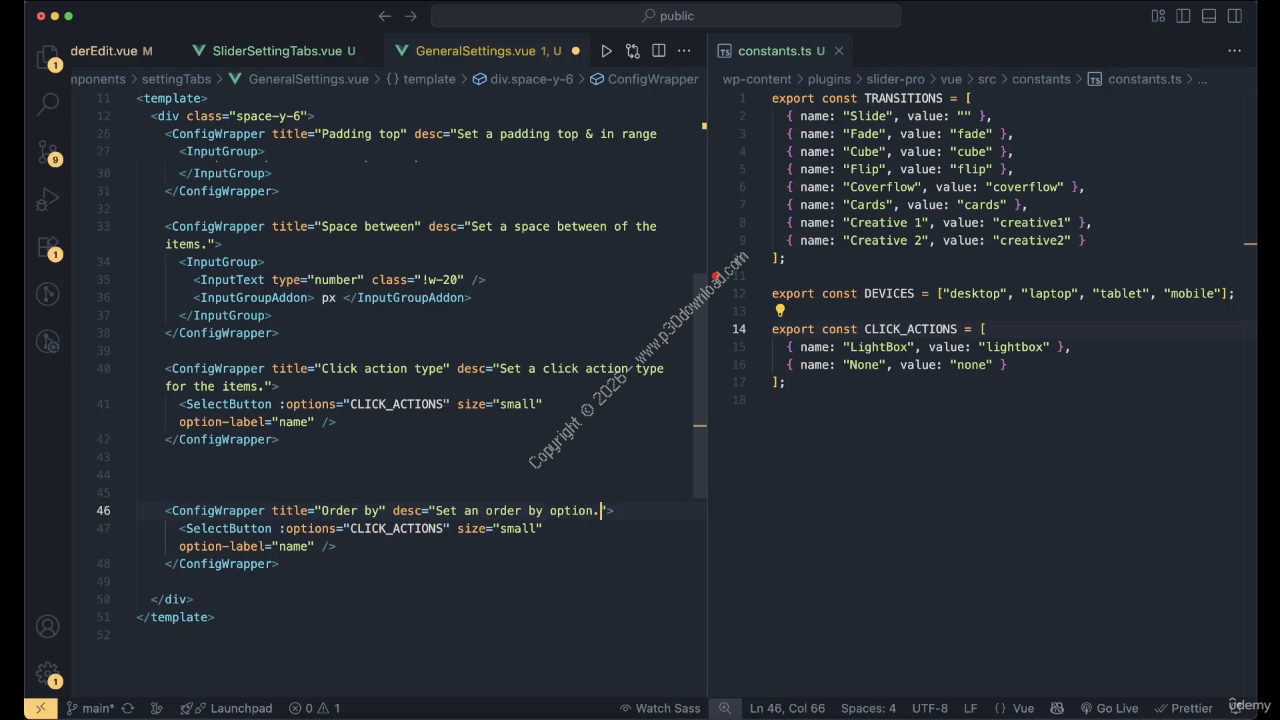This screenshot has width=1280, height=720.
Task: Click the Run play icon in editor toolbar
Action: pyautogui.click(x=606, y=51)
